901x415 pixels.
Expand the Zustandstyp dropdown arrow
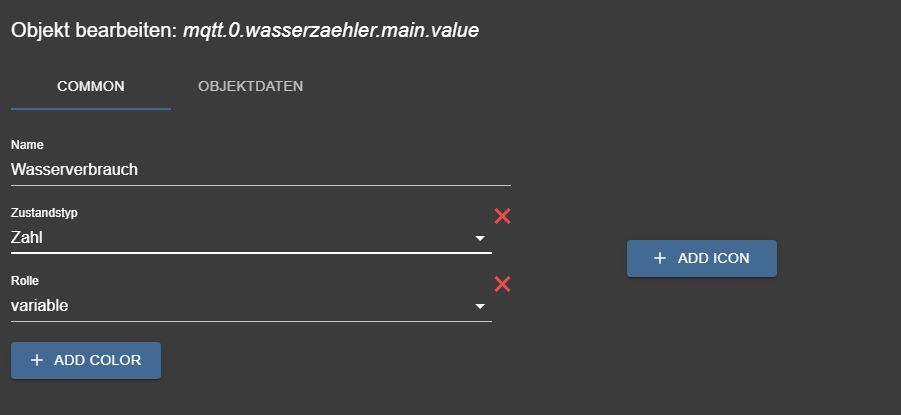tap(480, 238)
